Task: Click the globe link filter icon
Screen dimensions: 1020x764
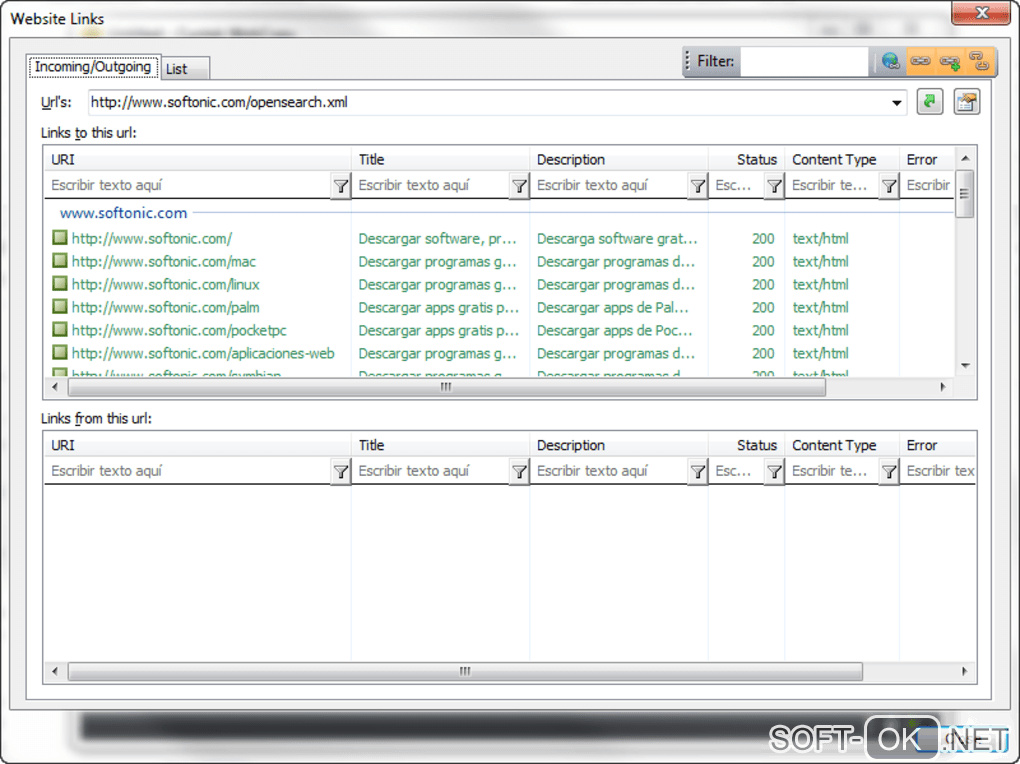Action: click(x=890, y=61)
